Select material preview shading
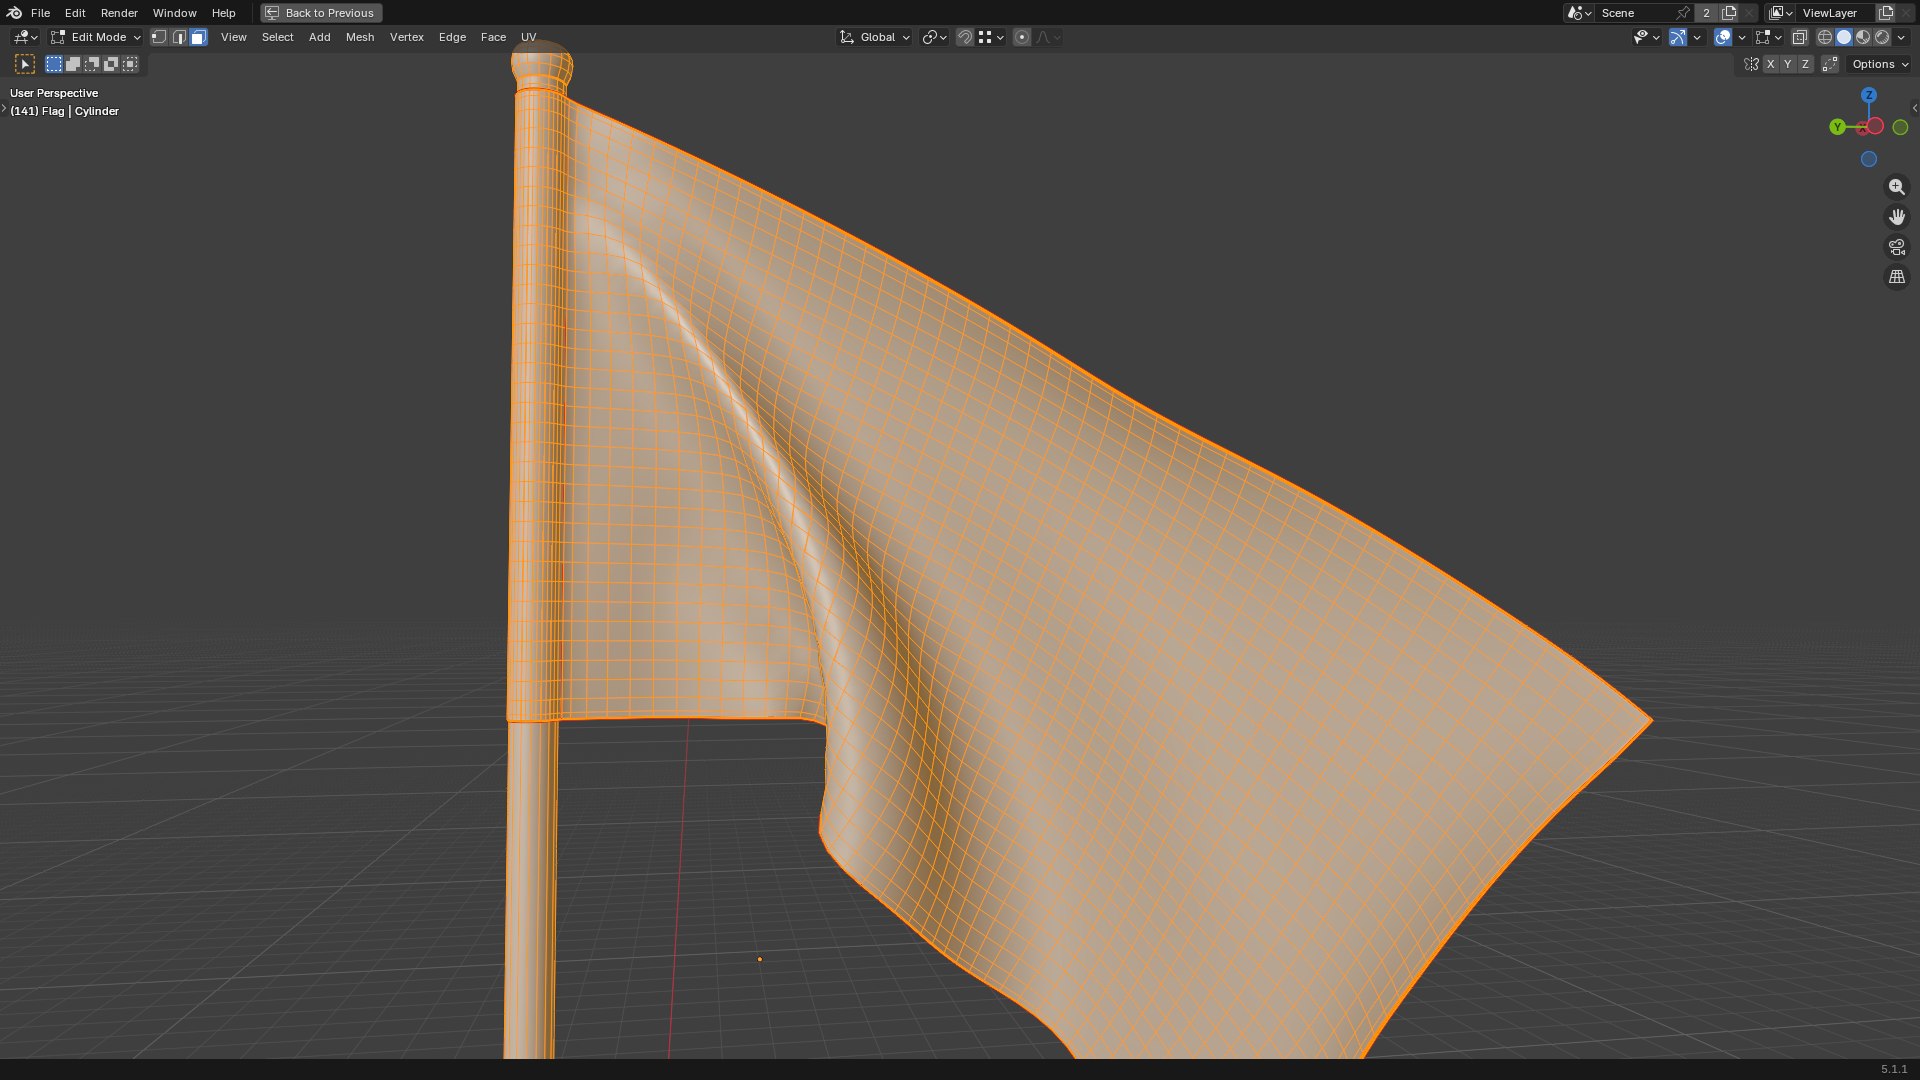The width and height of the screenshot is (1920, 1080). coord(1863,37)
